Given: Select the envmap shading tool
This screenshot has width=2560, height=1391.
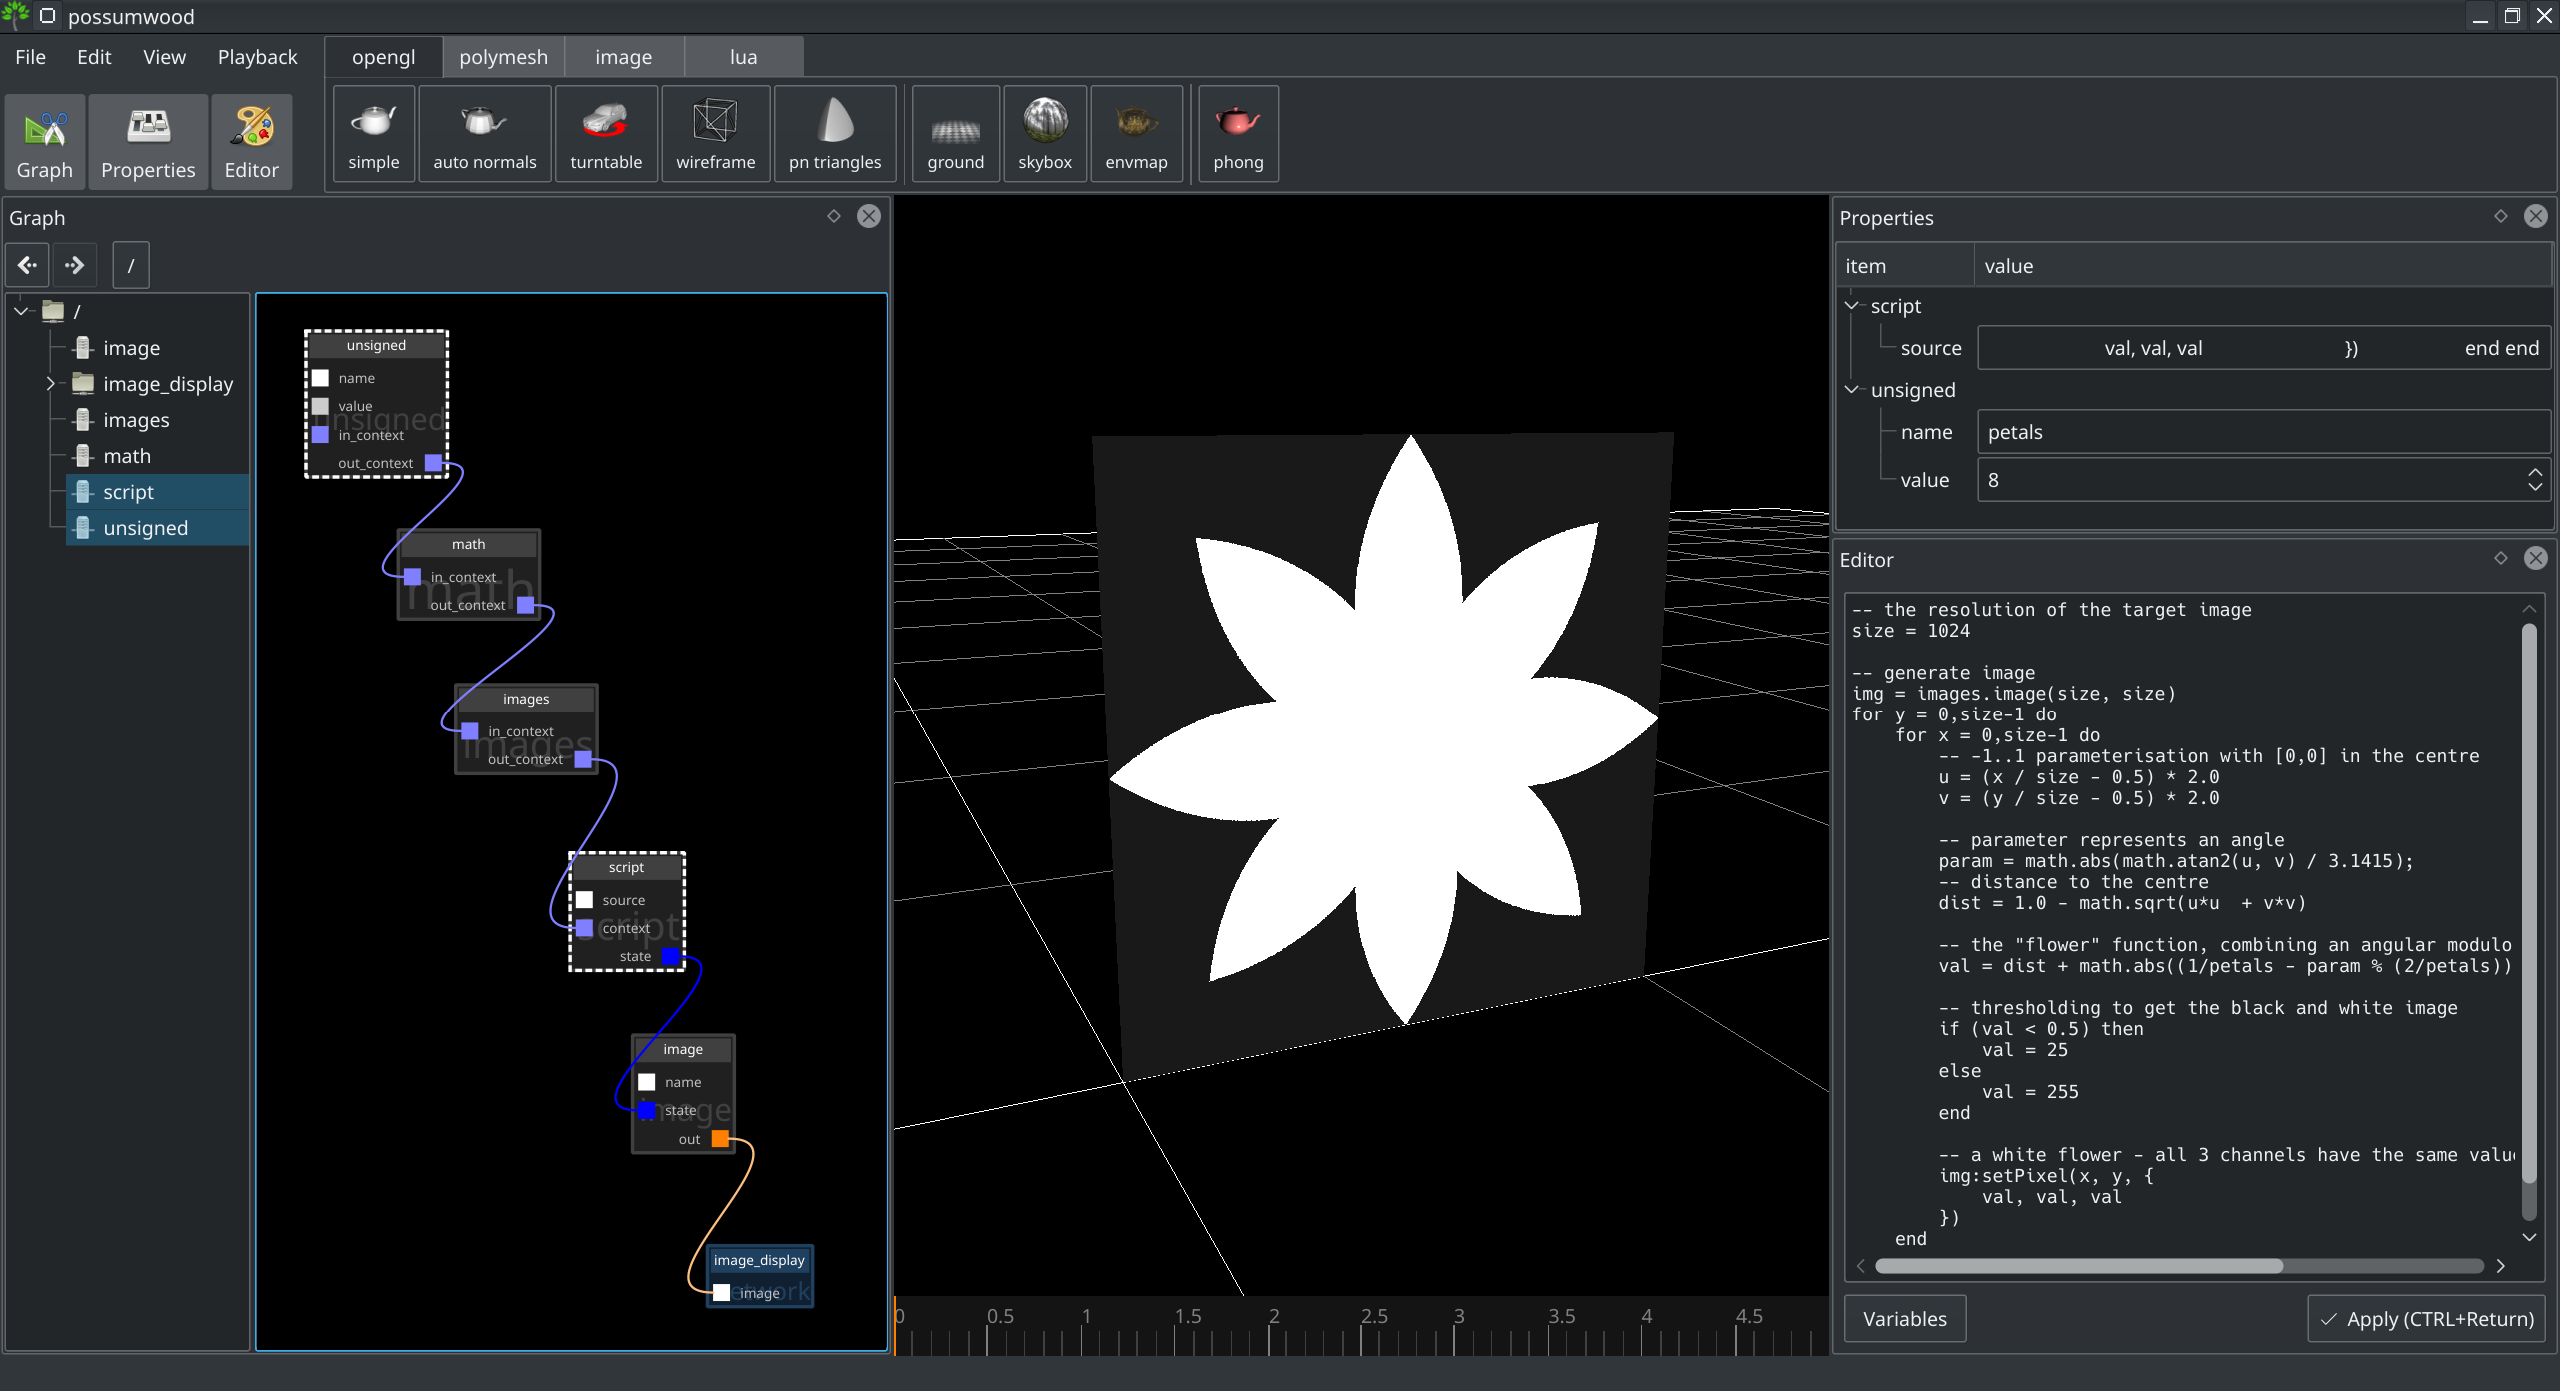Looking at the screenshot, I should [x=1135, y=137].
